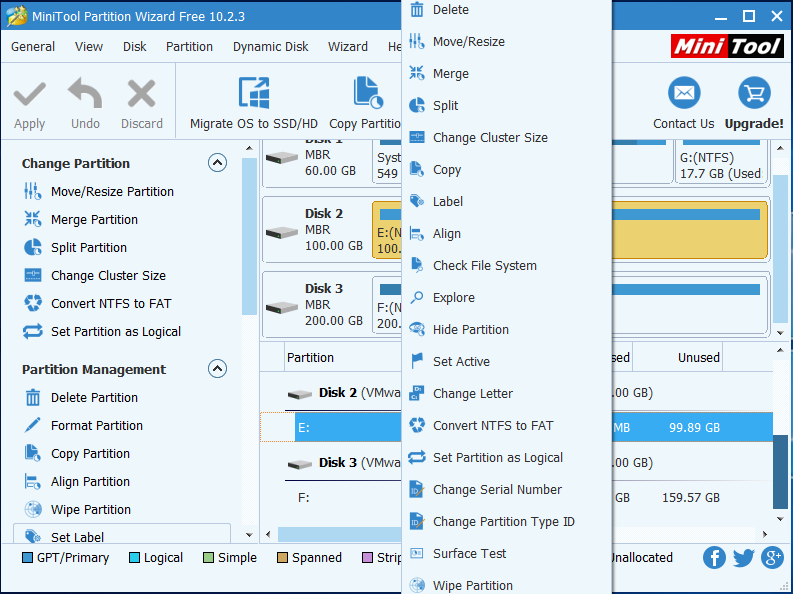Click the Undo arrow icon
Image resolution: width=793 pixels, height=594 pixels.
click(84, 93)
